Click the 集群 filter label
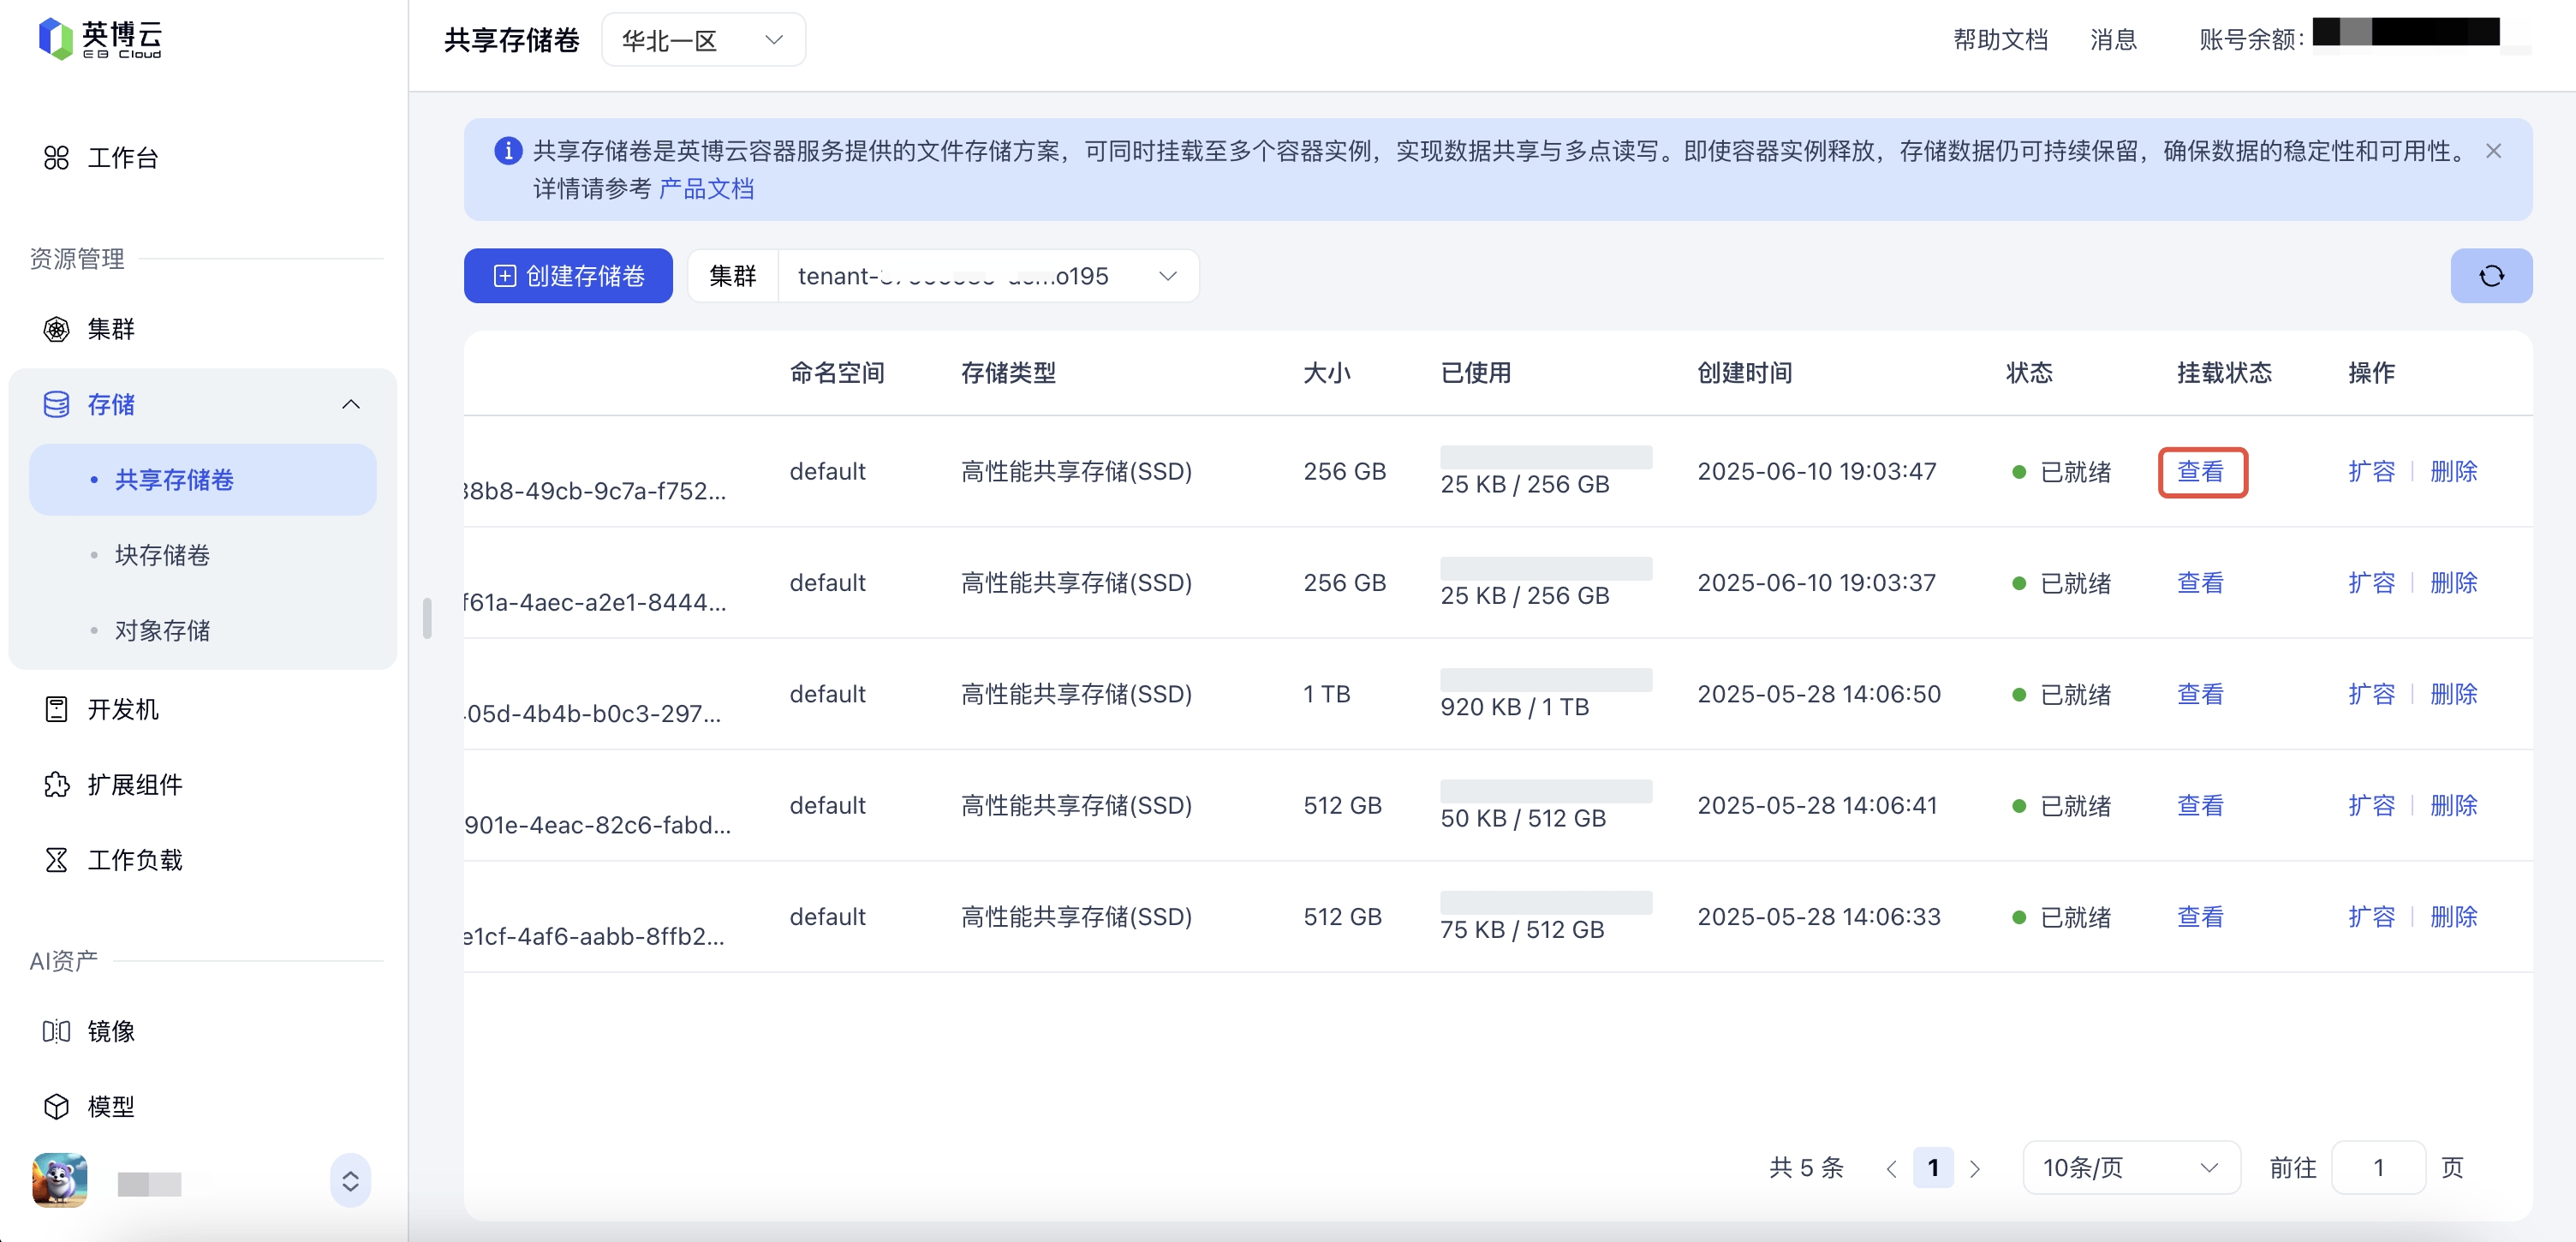2576x1242 pixels. (733, 276)
